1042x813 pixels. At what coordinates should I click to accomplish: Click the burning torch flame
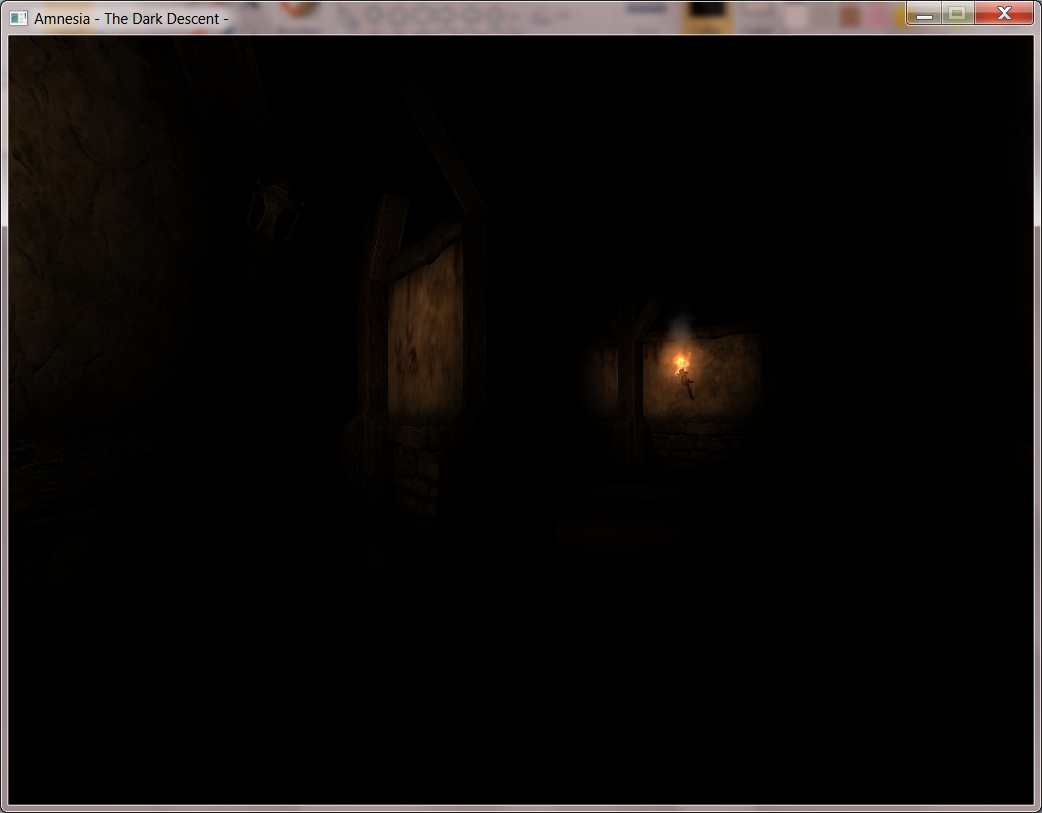(x=680, y=361)
